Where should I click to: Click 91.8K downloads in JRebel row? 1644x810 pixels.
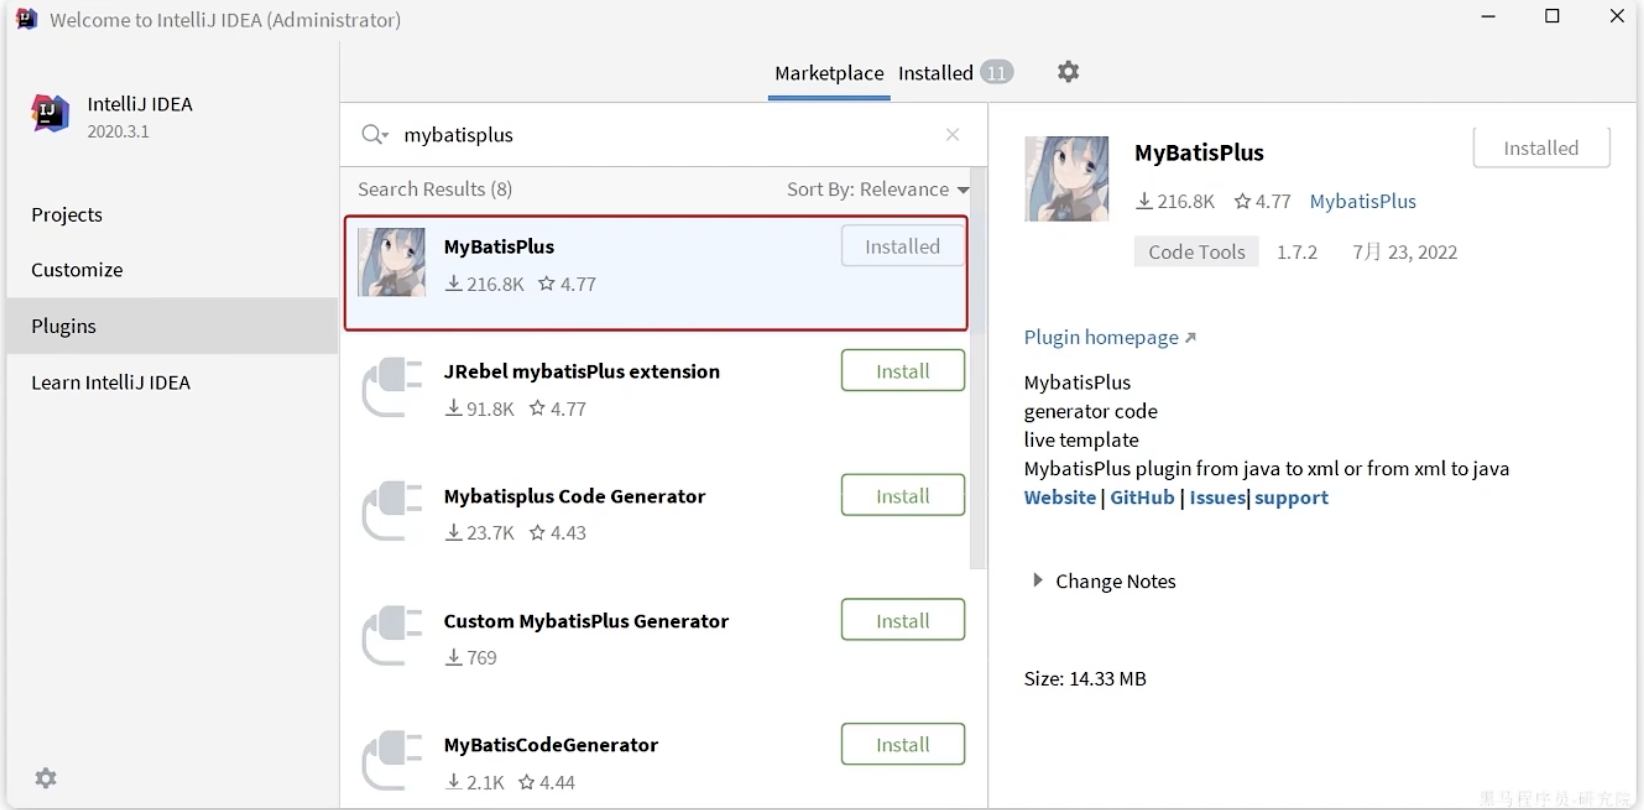(480, 408)
